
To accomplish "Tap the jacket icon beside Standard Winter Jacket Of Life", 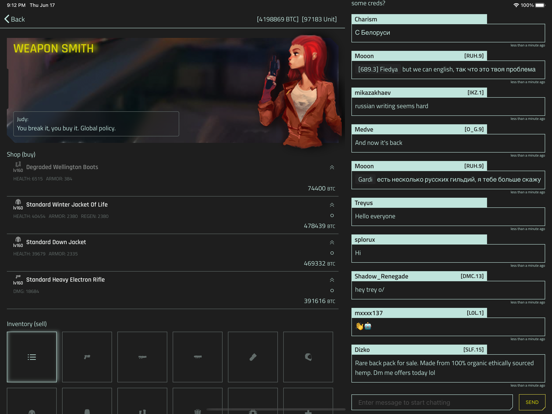I will [18, 202].
